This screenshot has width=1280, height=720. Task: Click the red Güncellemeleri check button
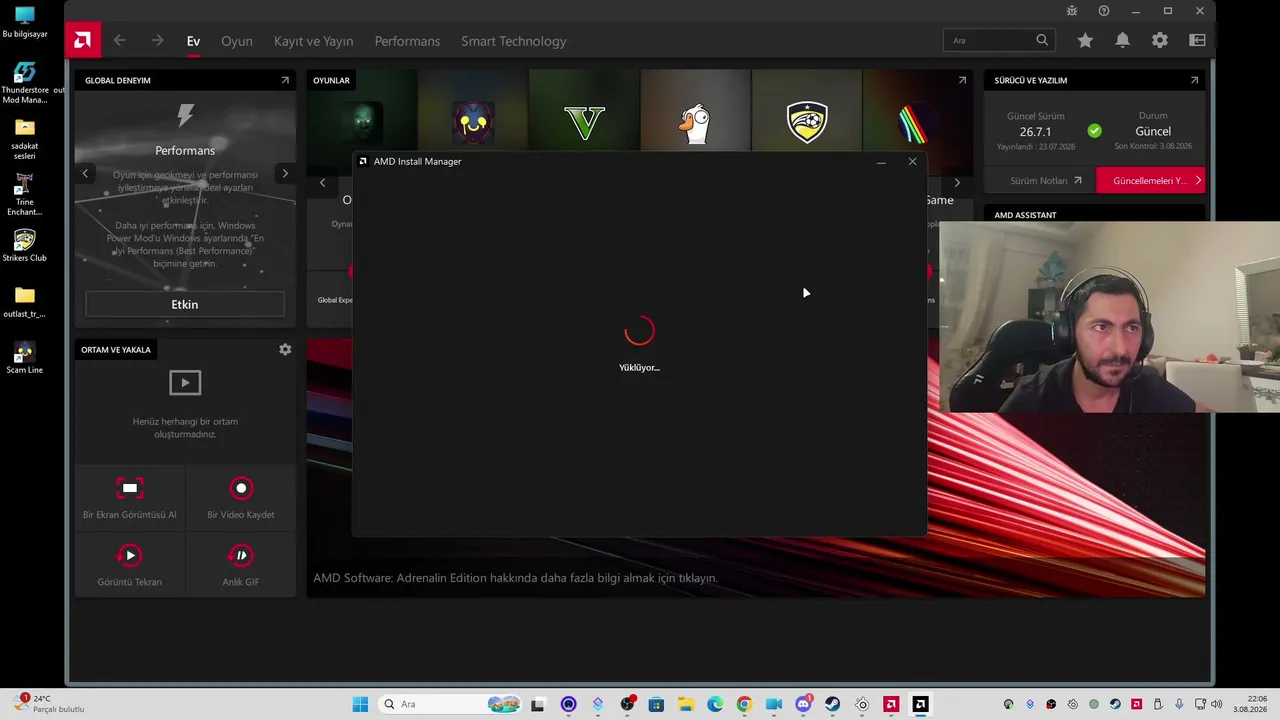[x=1150, y=181]
